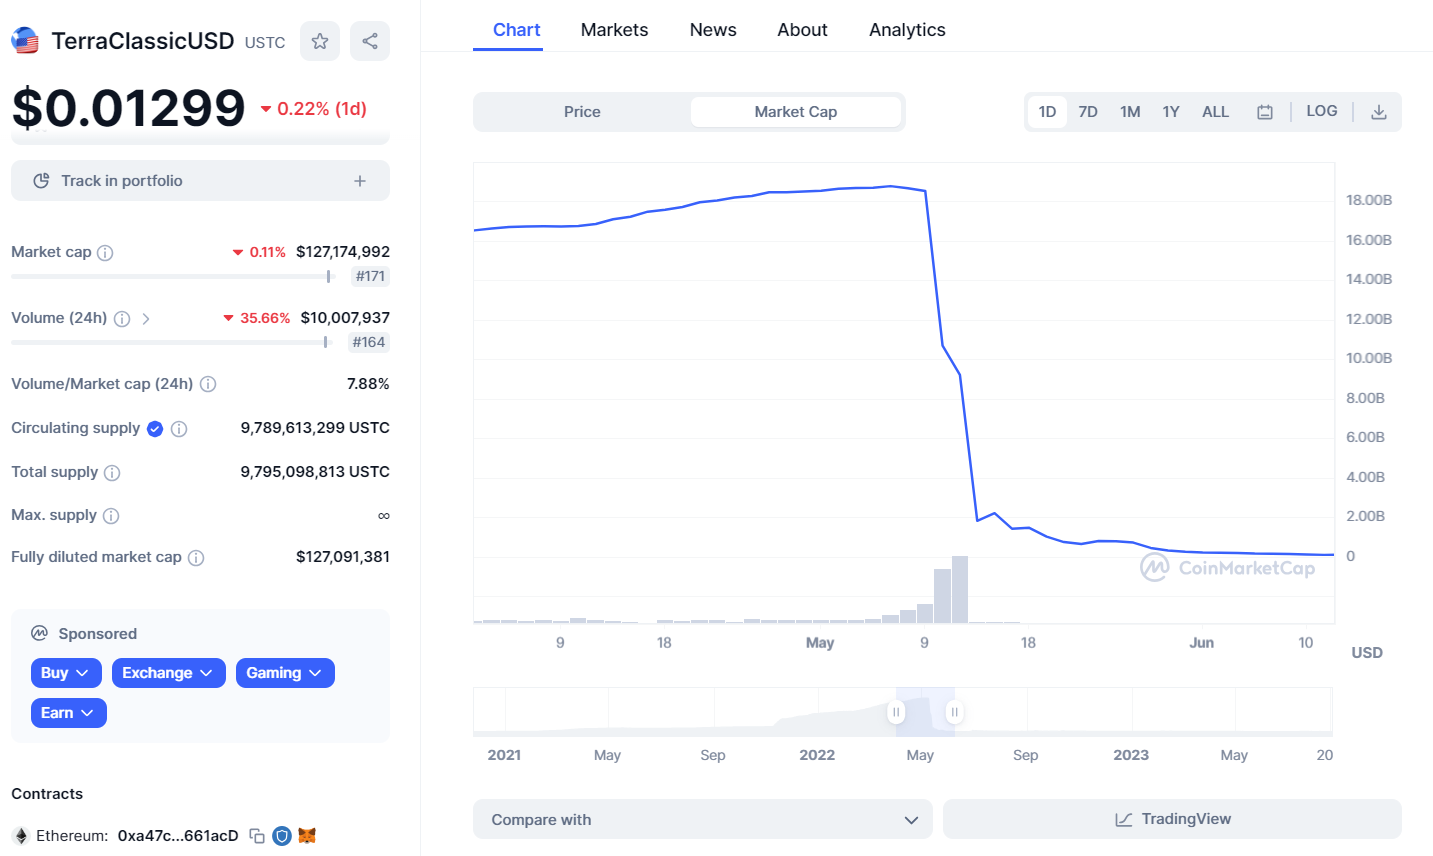
Task: Click the right handle of timeline range selector
Action: pos(954,712)
